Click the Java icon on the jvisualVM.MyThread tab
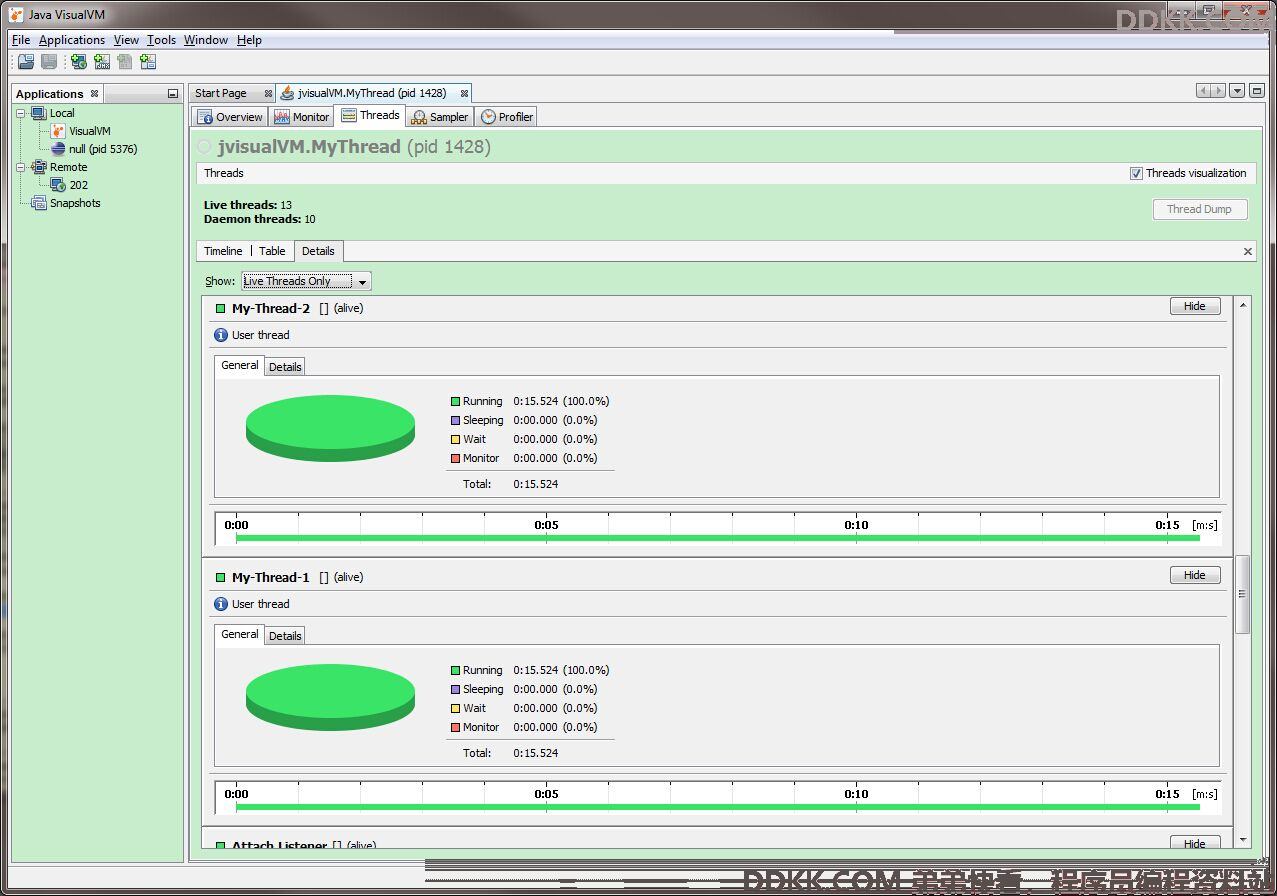 coord(288,93)
